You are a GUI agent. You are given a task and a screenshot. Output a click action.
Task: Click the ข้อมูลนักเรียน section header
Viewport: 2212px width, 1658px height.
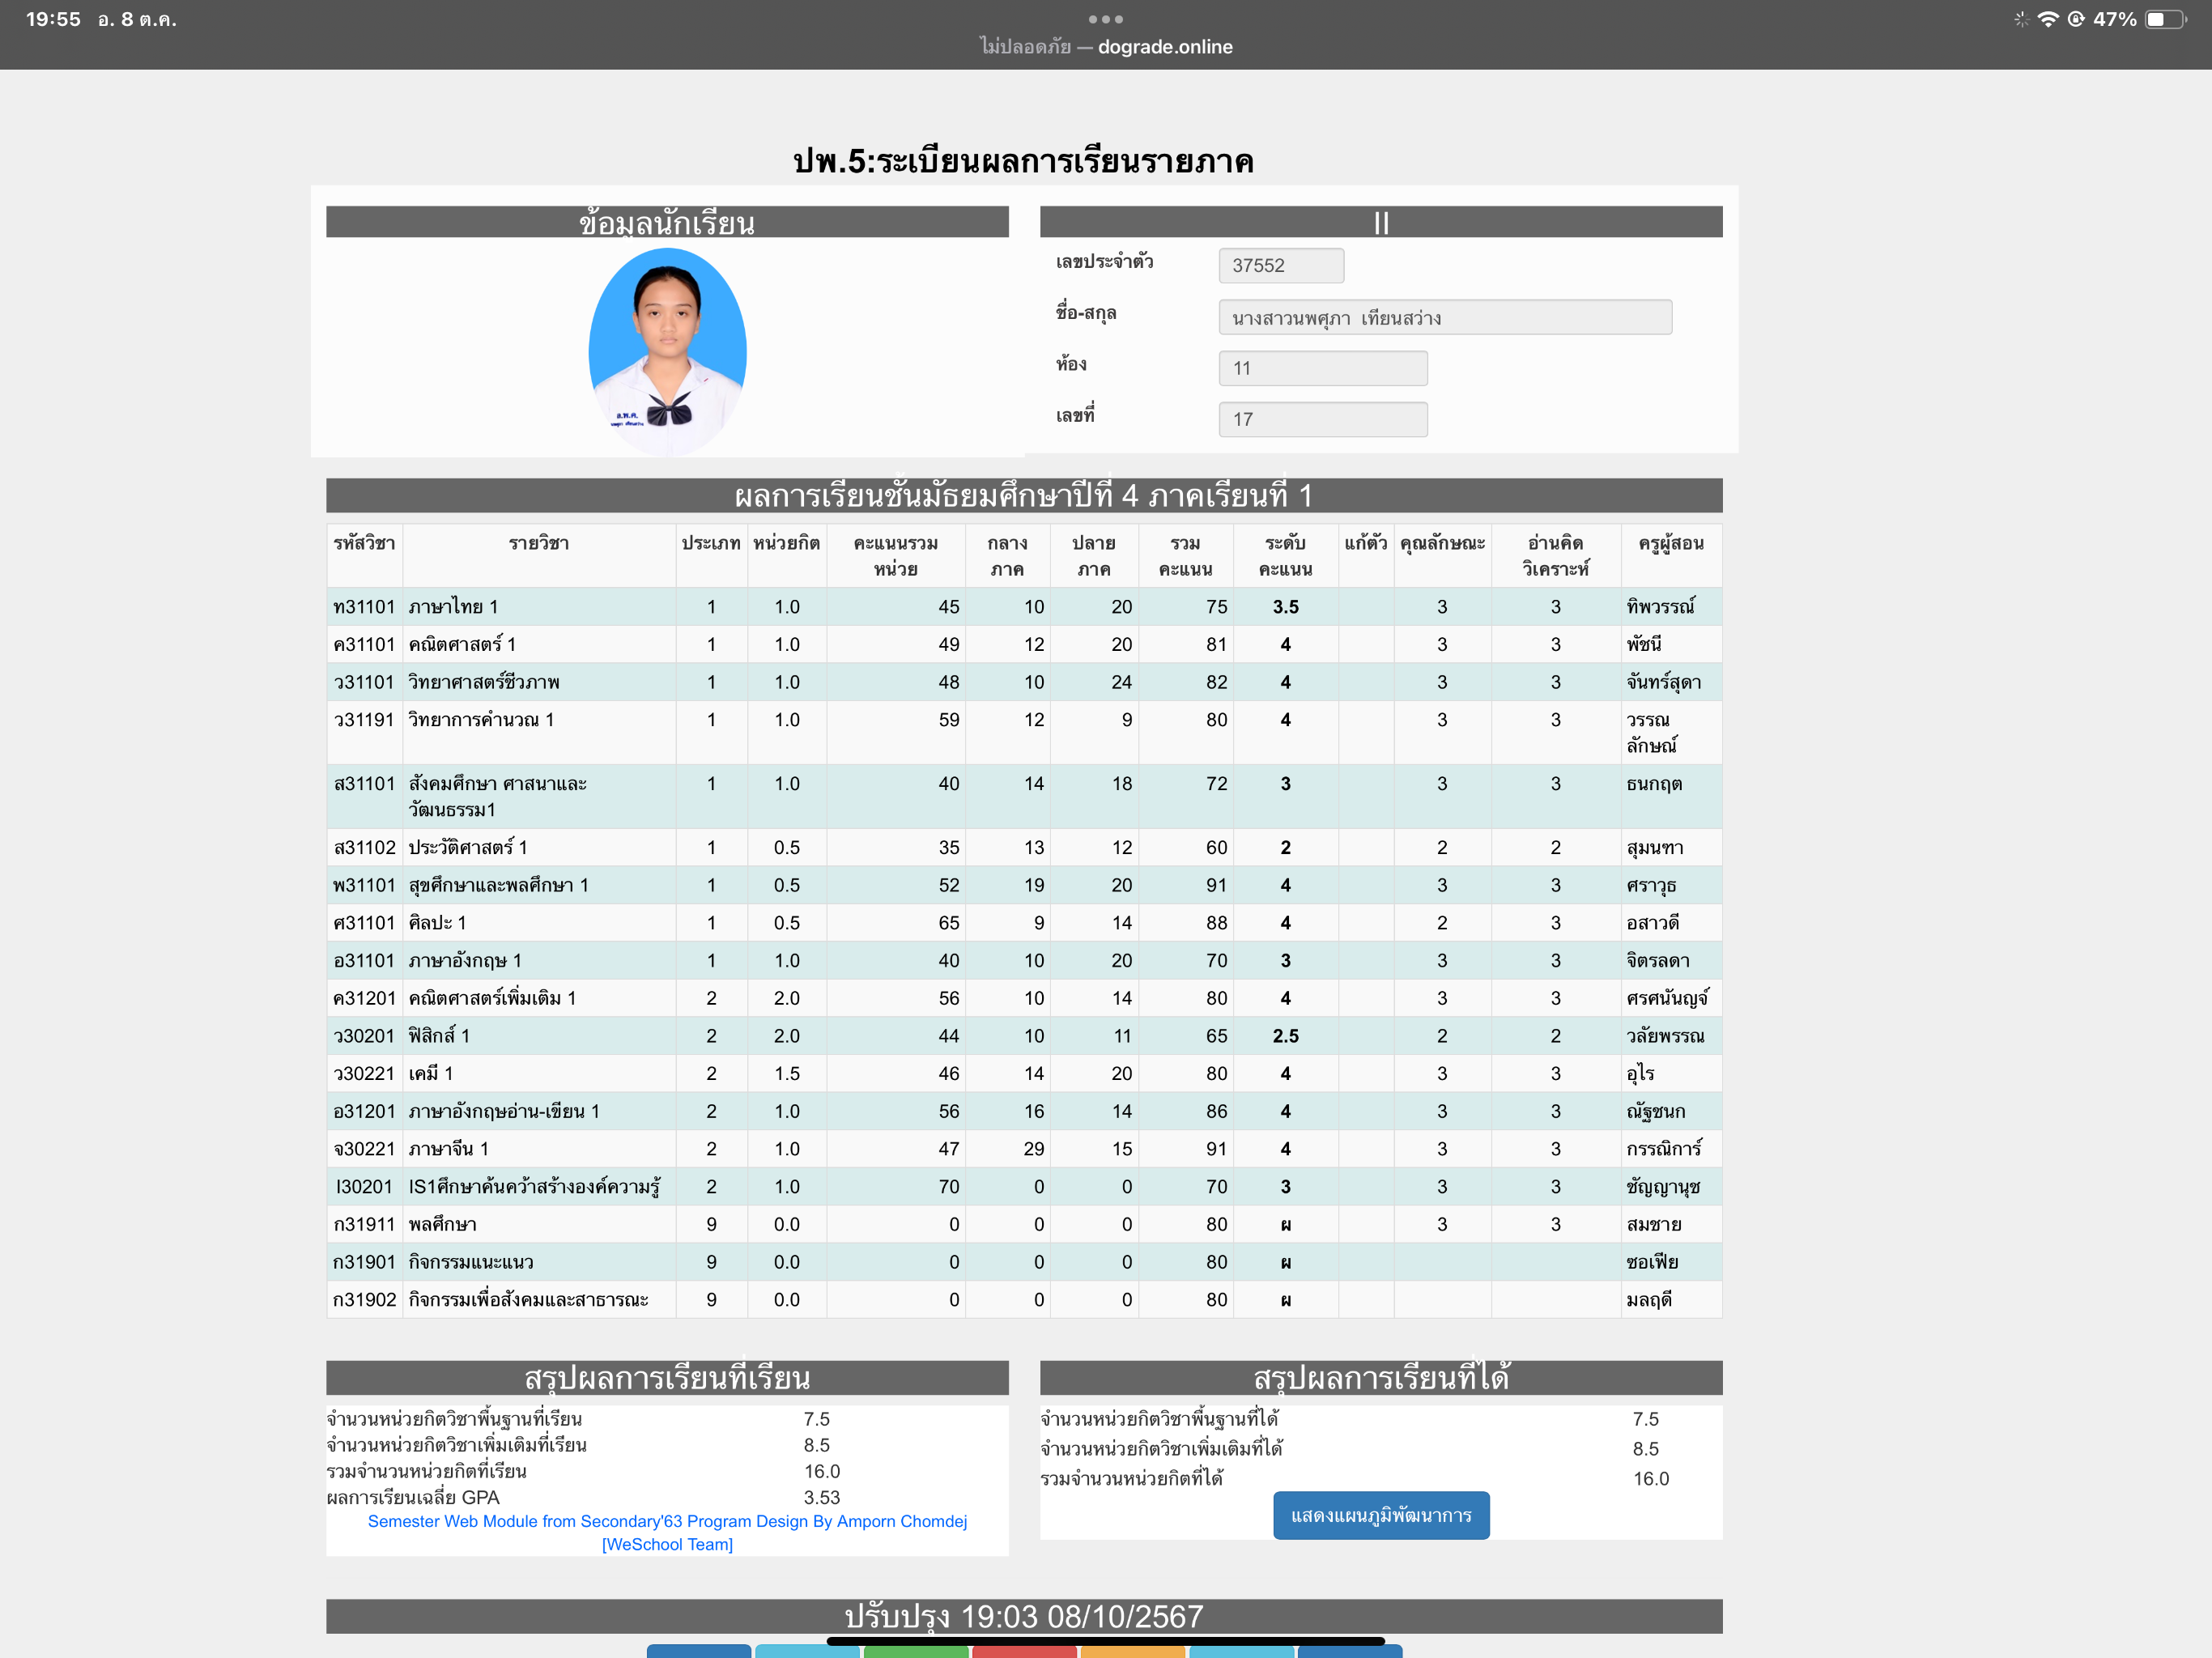tap(667, 222)
